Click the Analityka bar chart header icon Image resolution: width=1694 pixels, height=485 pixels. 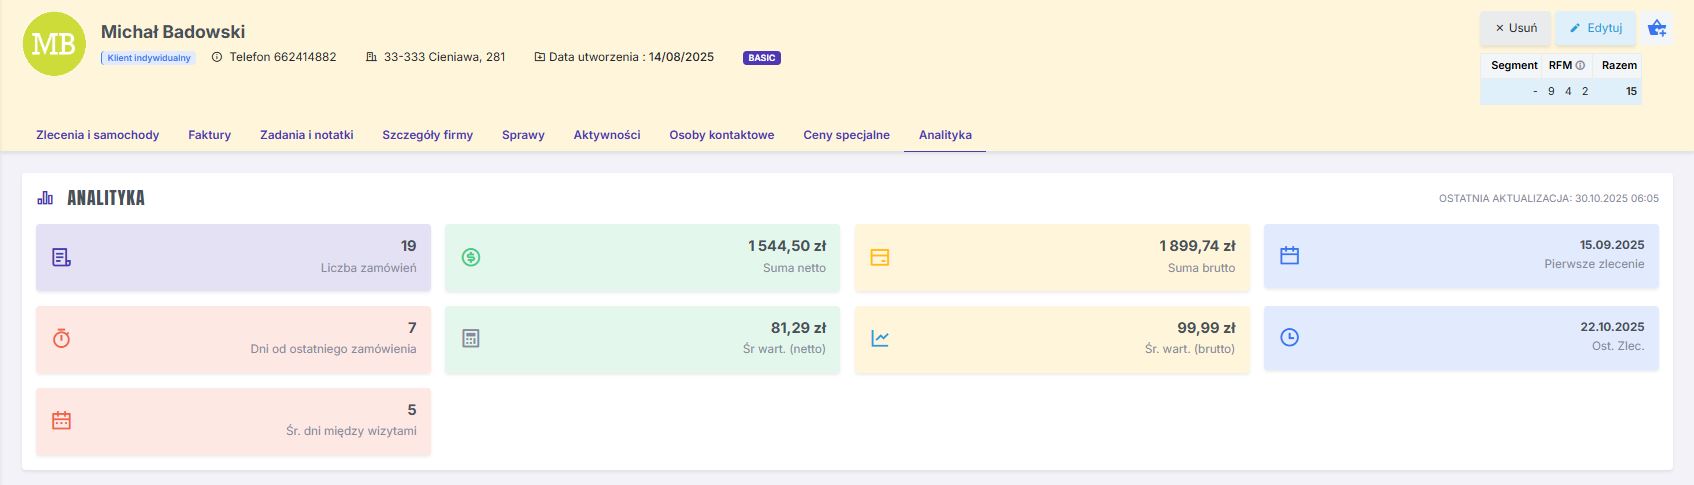[45, 198]
